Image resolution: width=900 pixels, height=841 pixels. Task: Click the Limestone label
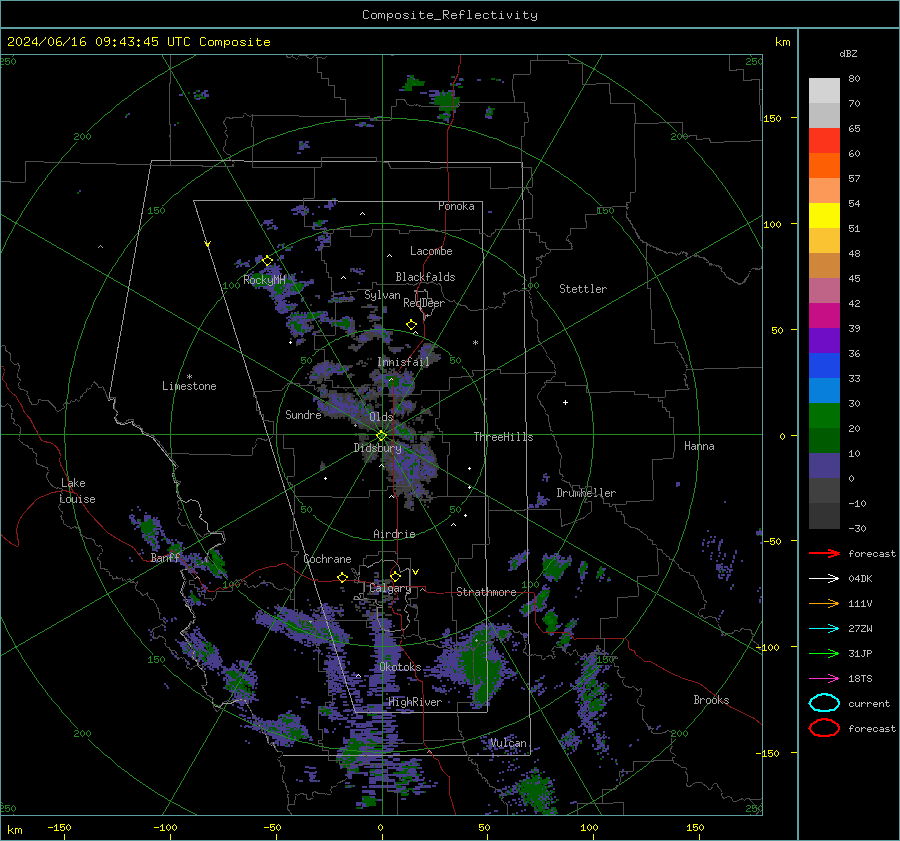click(189, 386)
